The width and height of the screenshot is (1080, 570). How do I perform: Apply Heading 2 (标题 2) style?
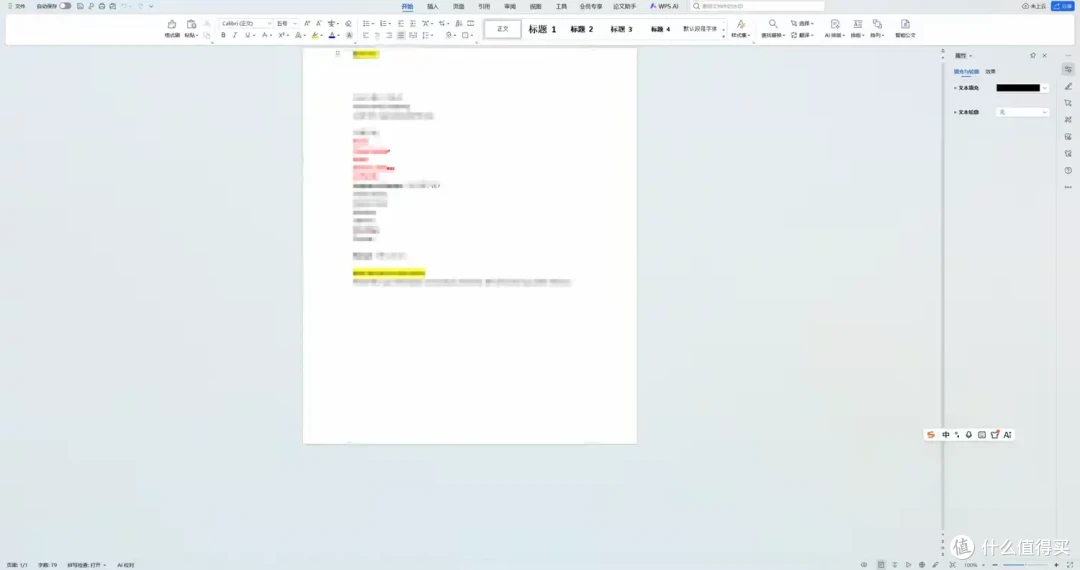click(582, 29)
